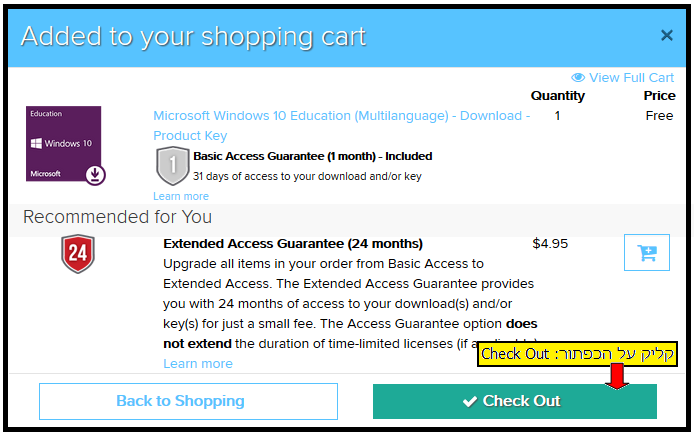Click the eye icon beside View Full Cart
This screenshot has width=694, height=435.
pos(578,77)
